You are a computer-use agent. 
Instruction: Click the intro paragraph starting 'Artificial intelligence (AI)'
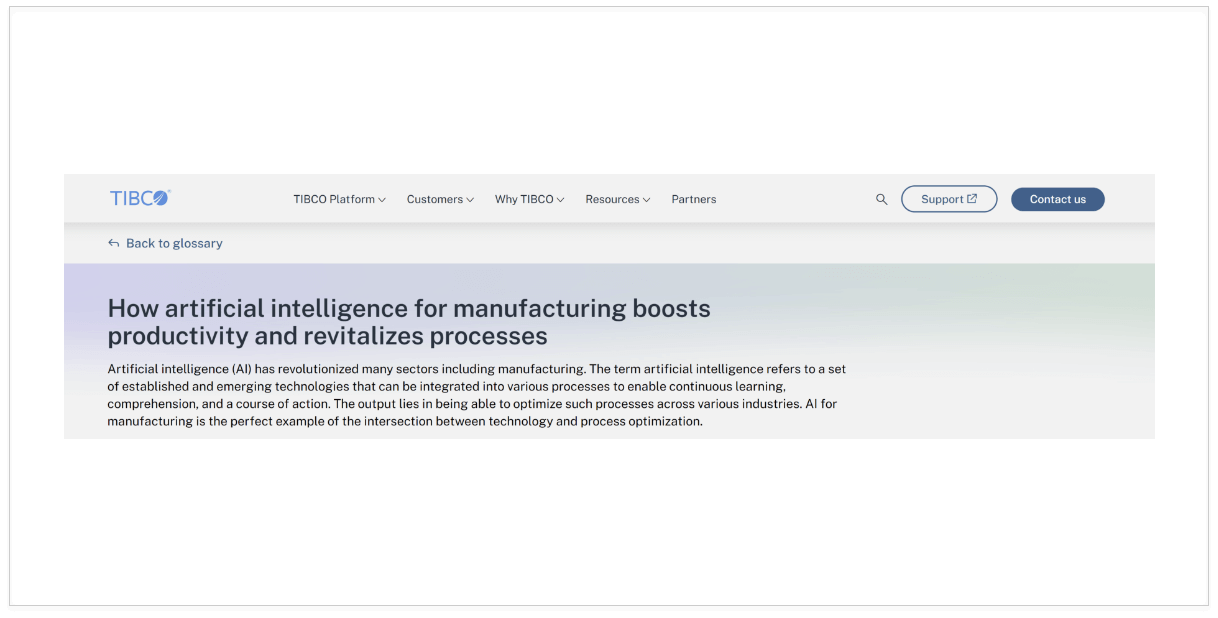pyautogui.click(x=476, y=395)
